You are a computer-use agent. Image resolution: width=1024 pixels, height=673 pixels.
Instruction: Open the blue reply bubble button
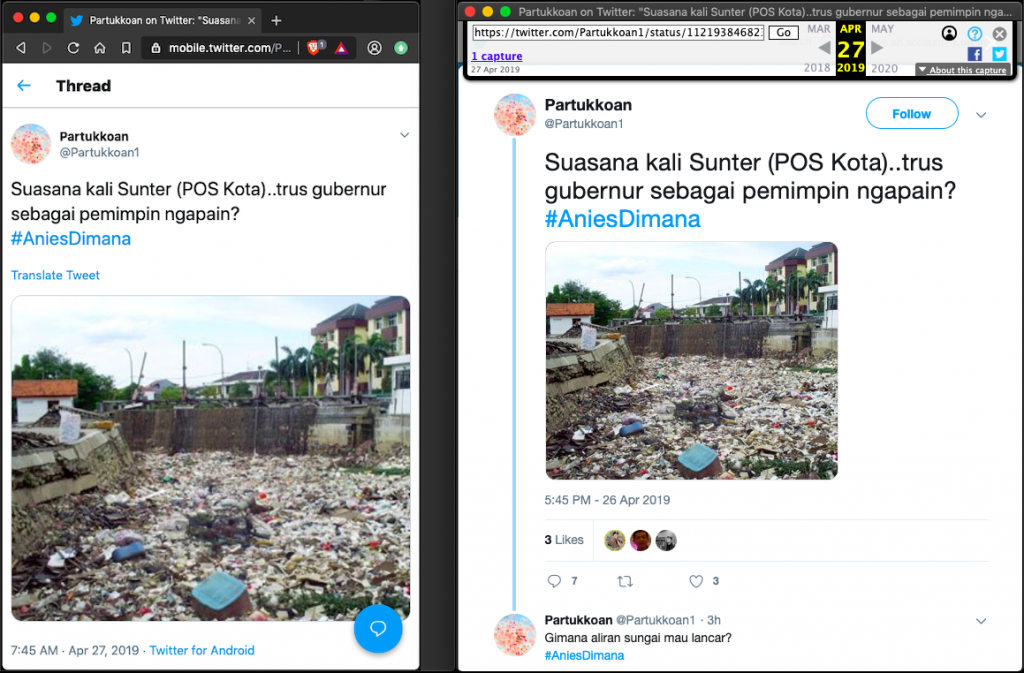(378, 628)
